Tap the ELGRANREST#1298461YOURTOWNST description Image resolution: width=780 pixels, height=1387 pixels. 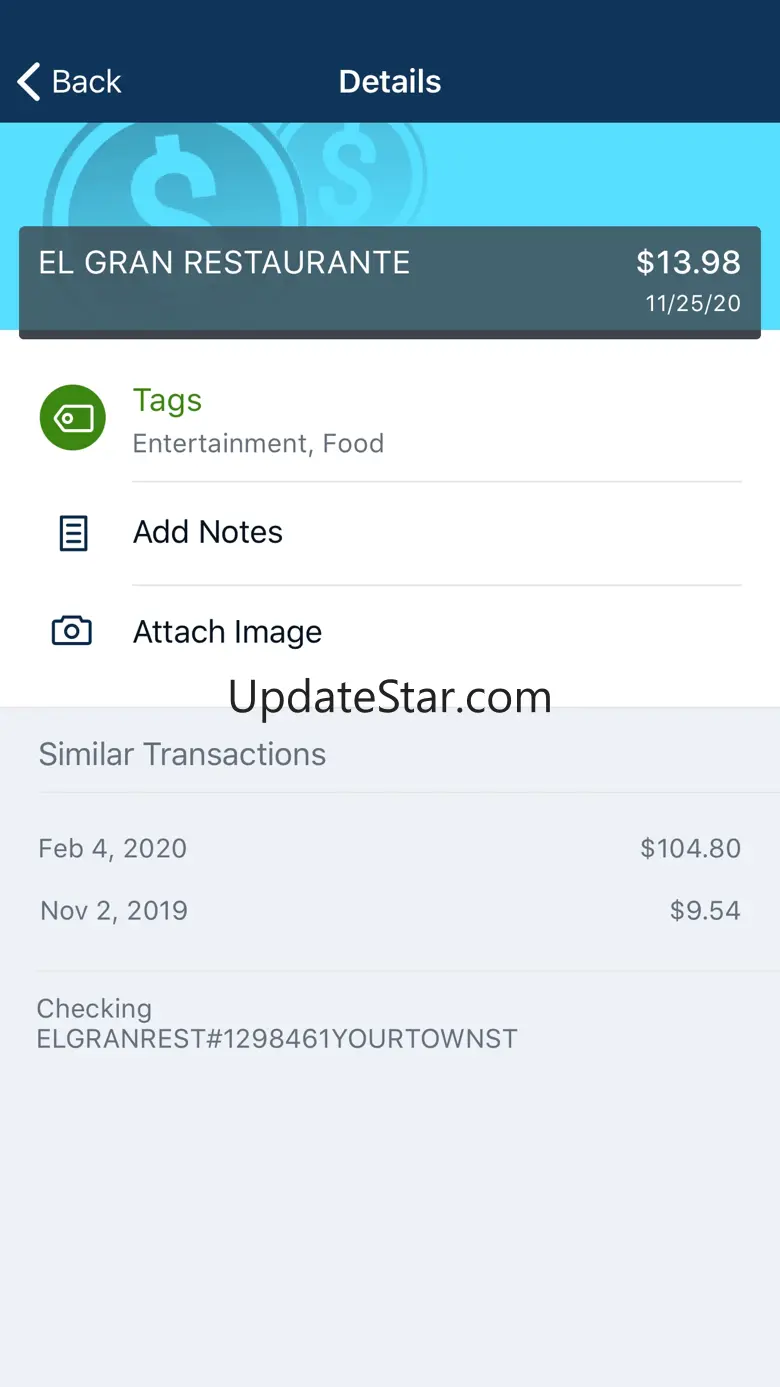tap(277, 1039)
